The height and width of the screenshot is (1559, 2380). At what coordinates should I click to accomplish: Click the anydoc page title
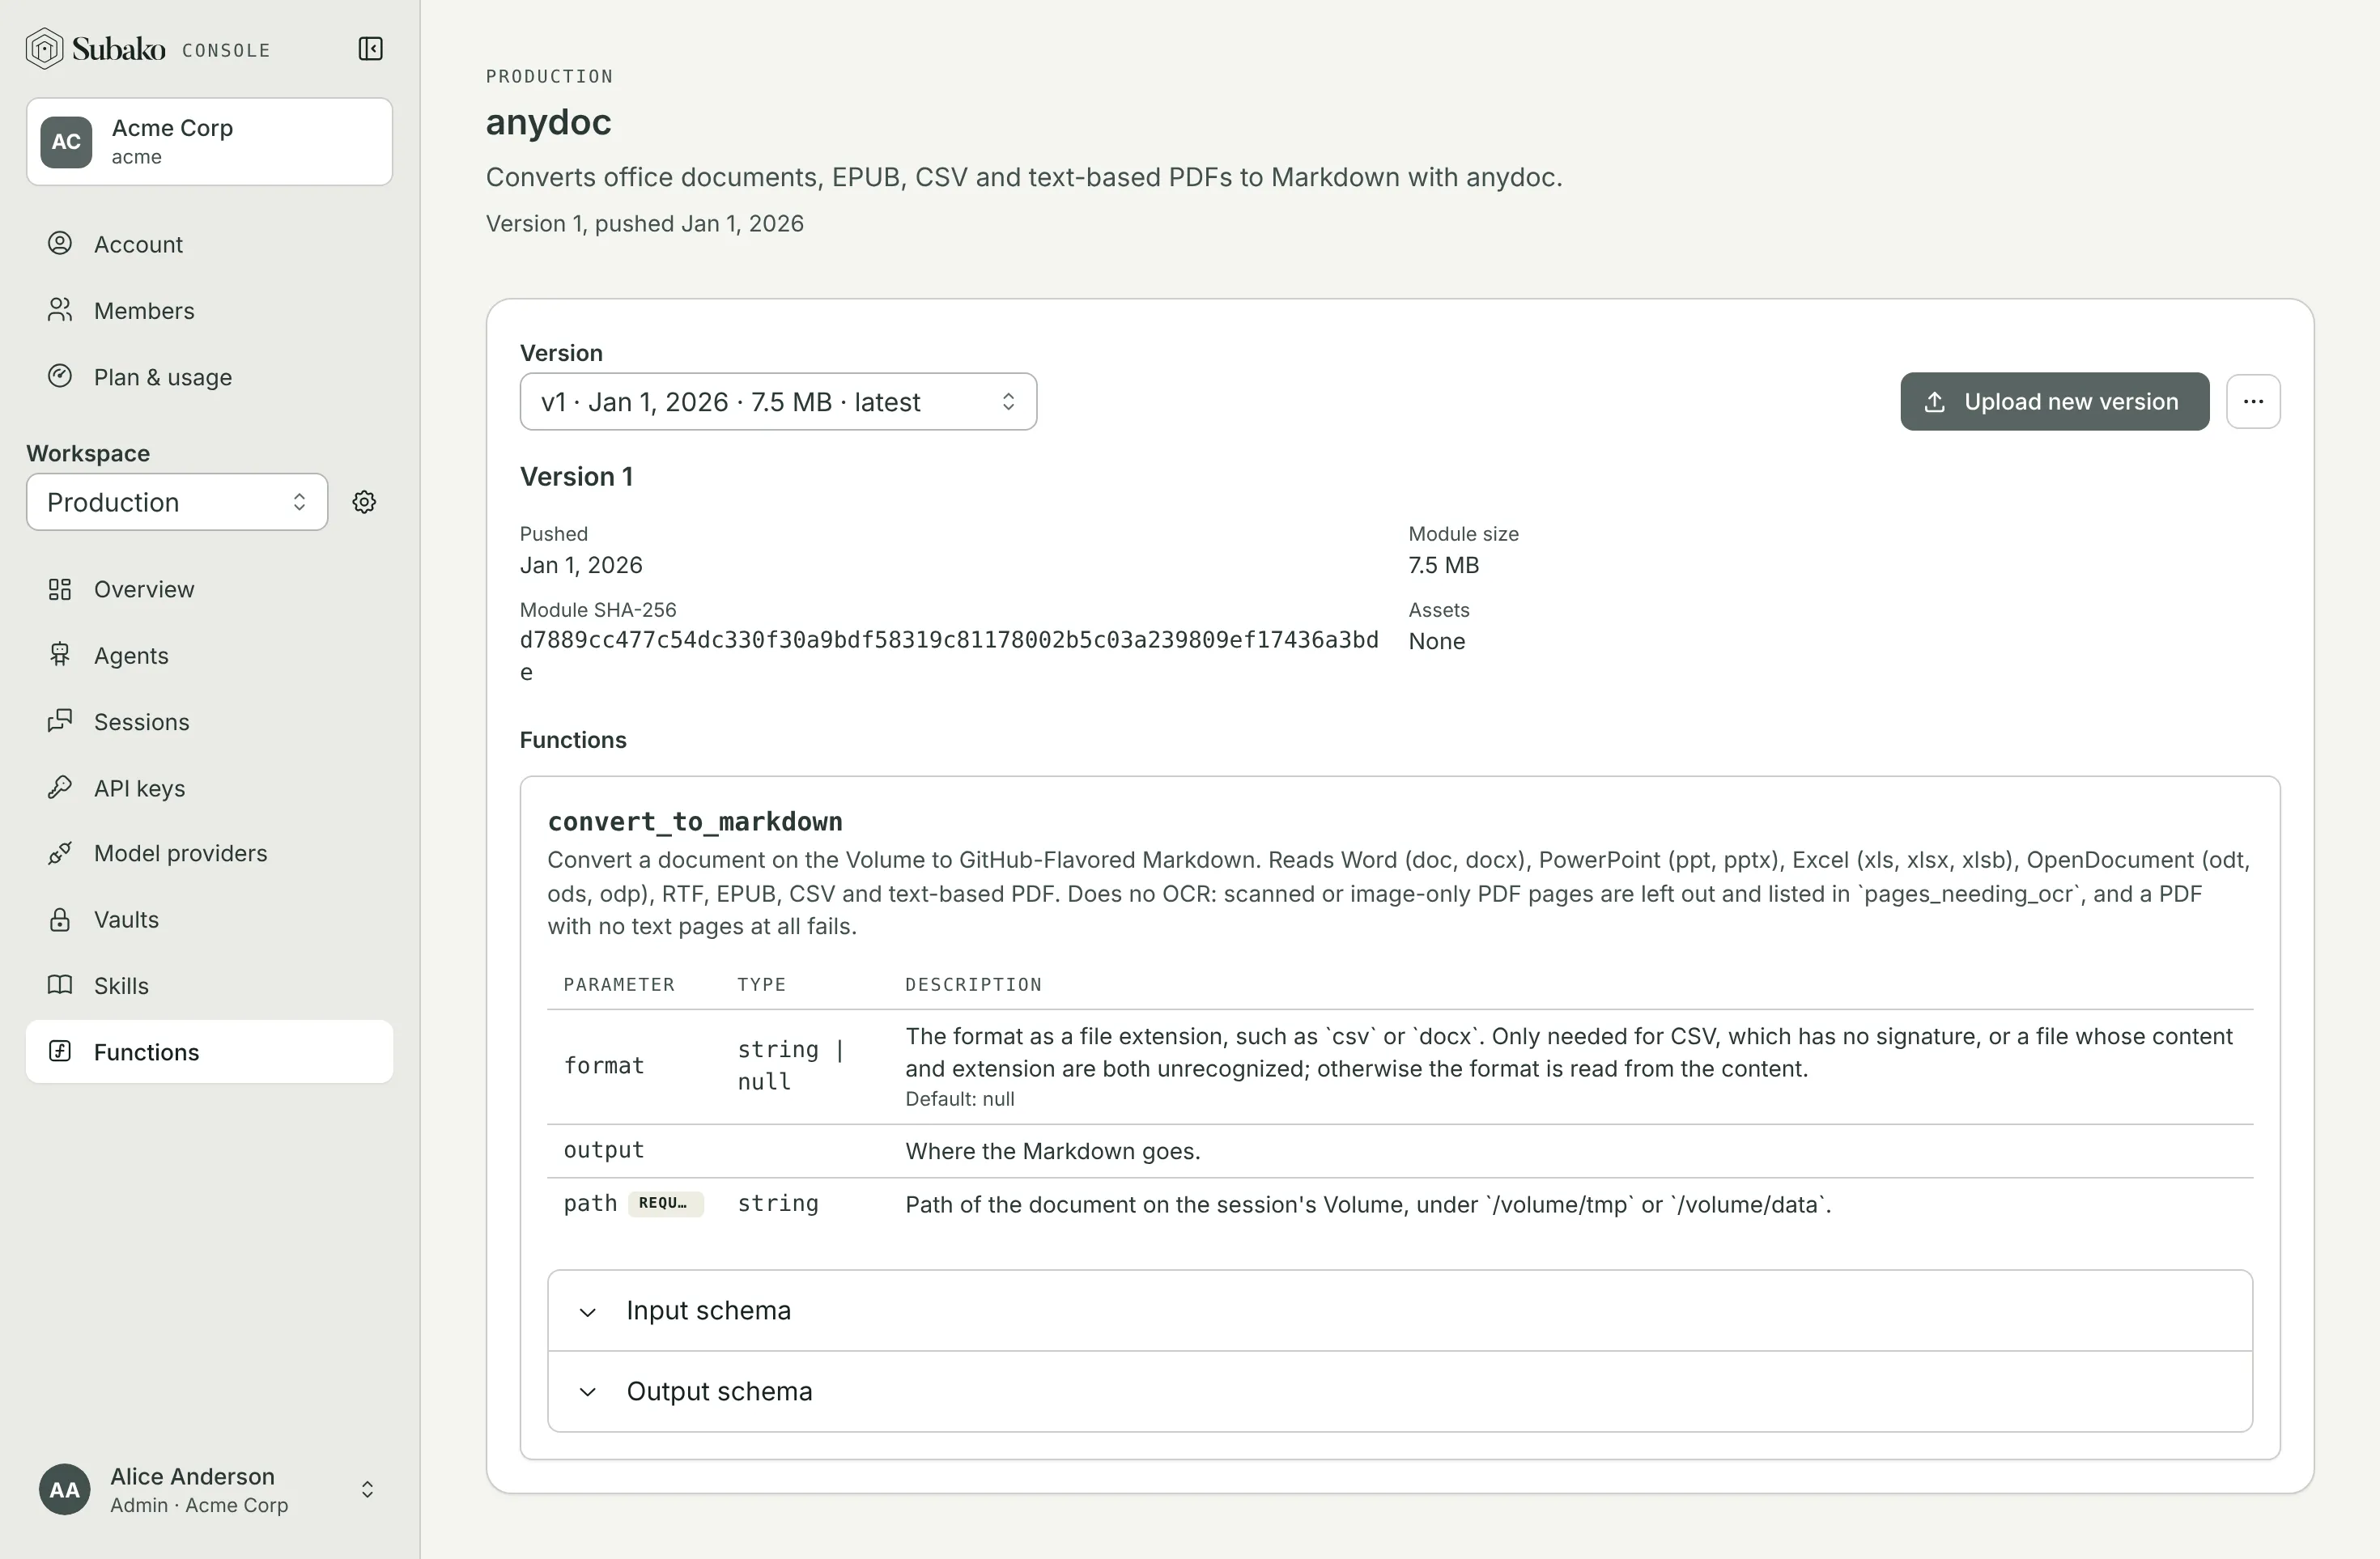[x=548, y=122]
